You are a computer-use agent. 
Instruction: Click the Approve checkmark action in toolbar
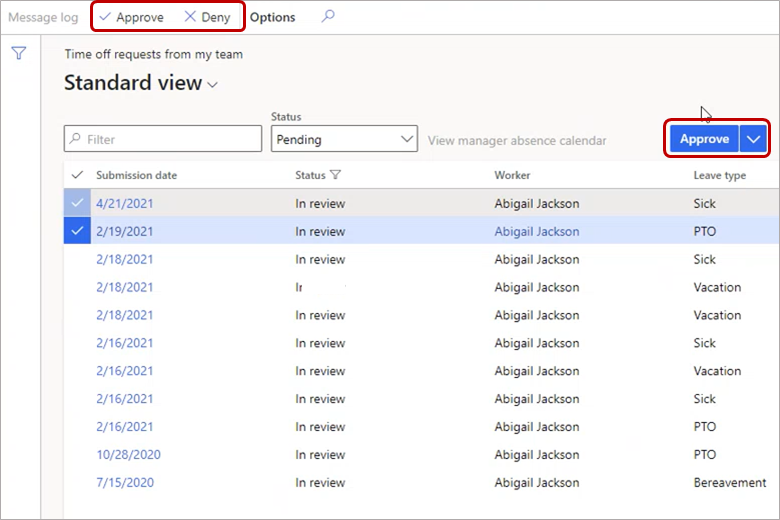click(131, 17)
